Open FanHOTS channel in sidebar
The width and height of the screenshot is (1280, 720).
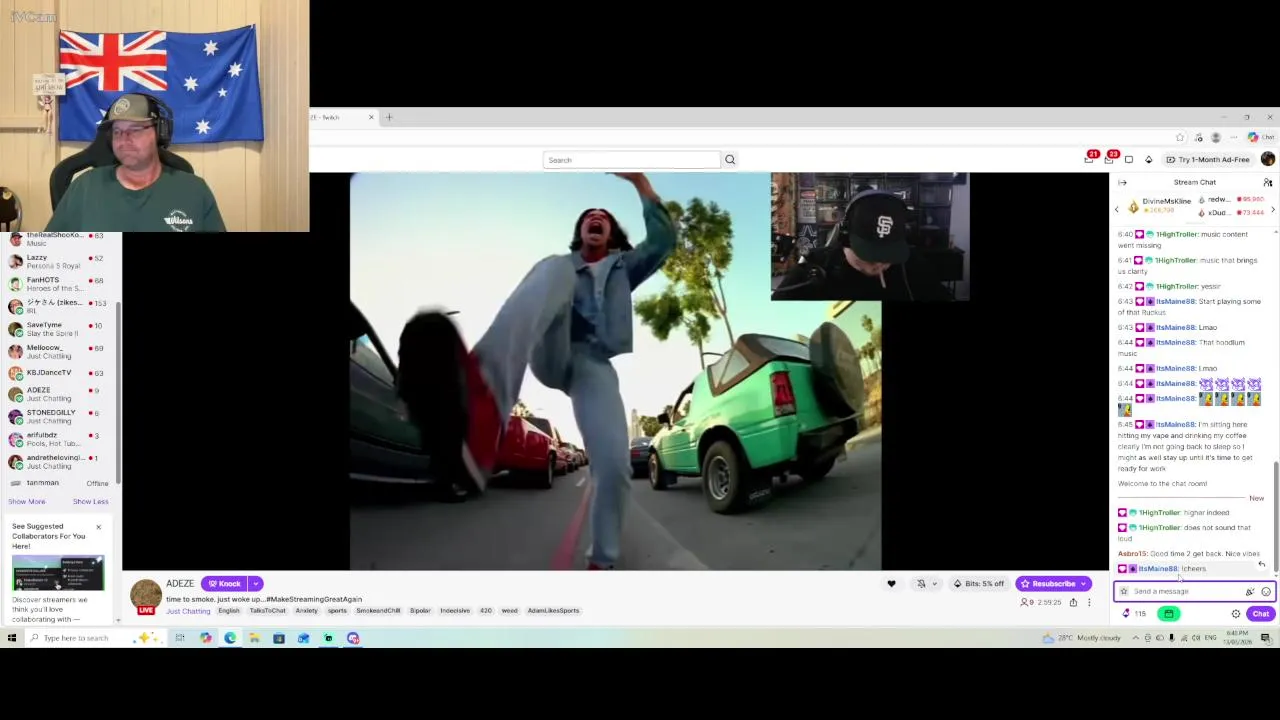pos(58,284)
